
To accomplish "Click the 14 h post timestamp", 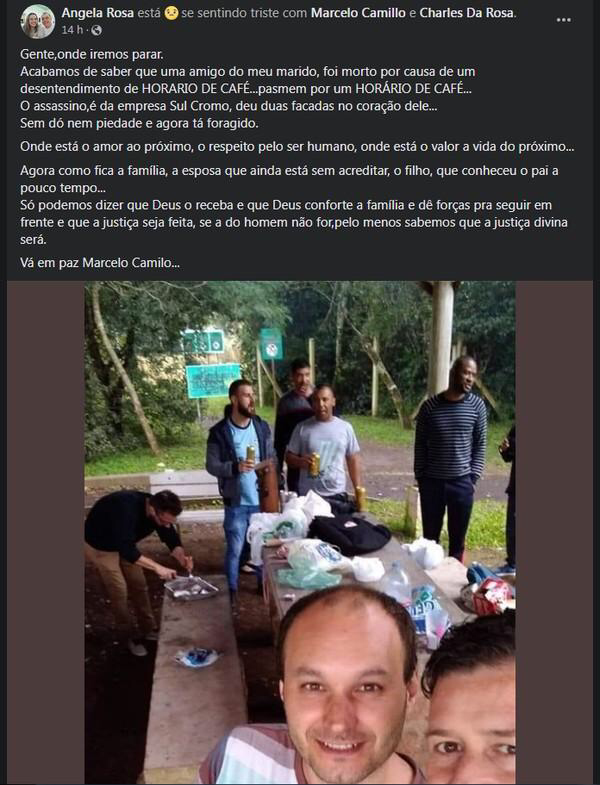I will [72, 31].
